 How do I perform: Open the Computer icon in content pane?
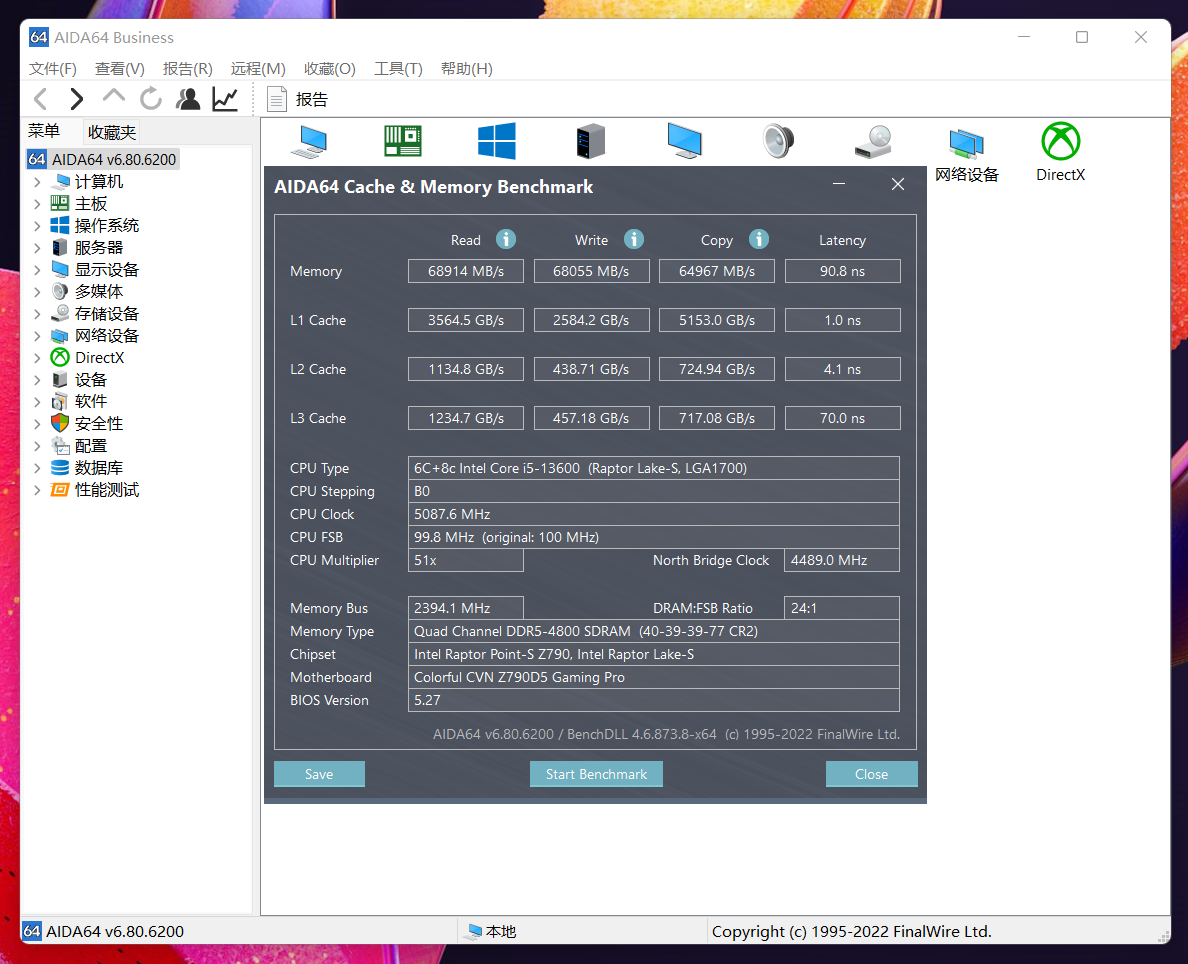pyautogui.click(x=309, y=141)
